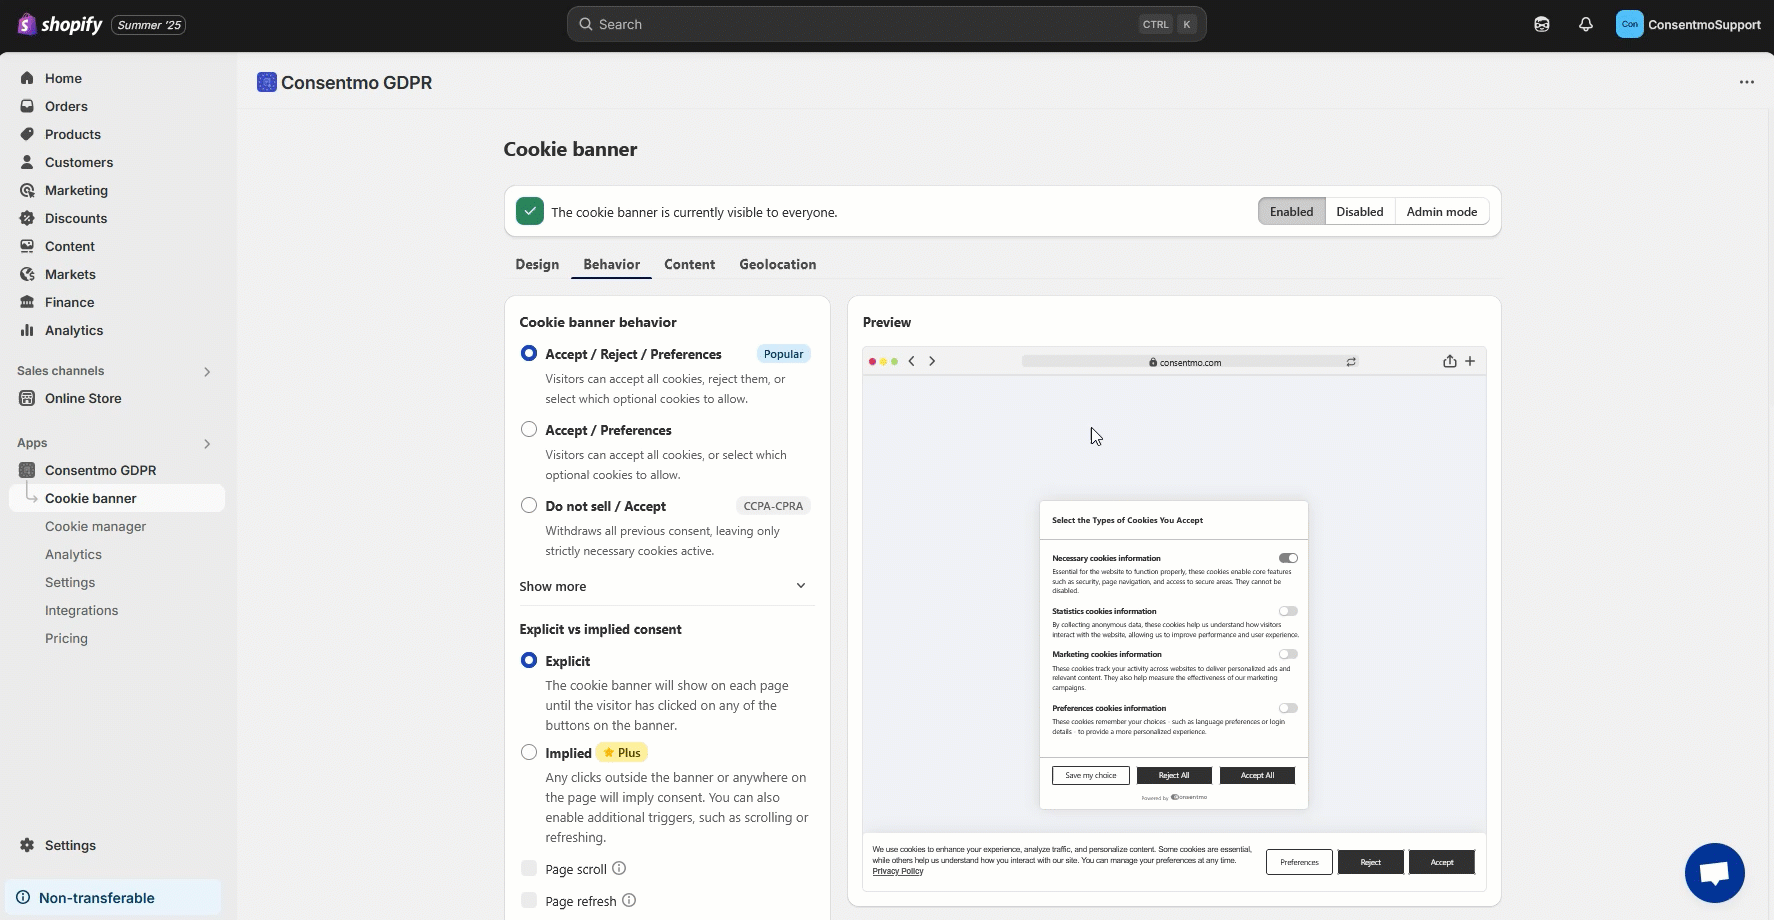Switch to the Design tab
This screenshot has width=1774, height=920.
click(537, 264)
